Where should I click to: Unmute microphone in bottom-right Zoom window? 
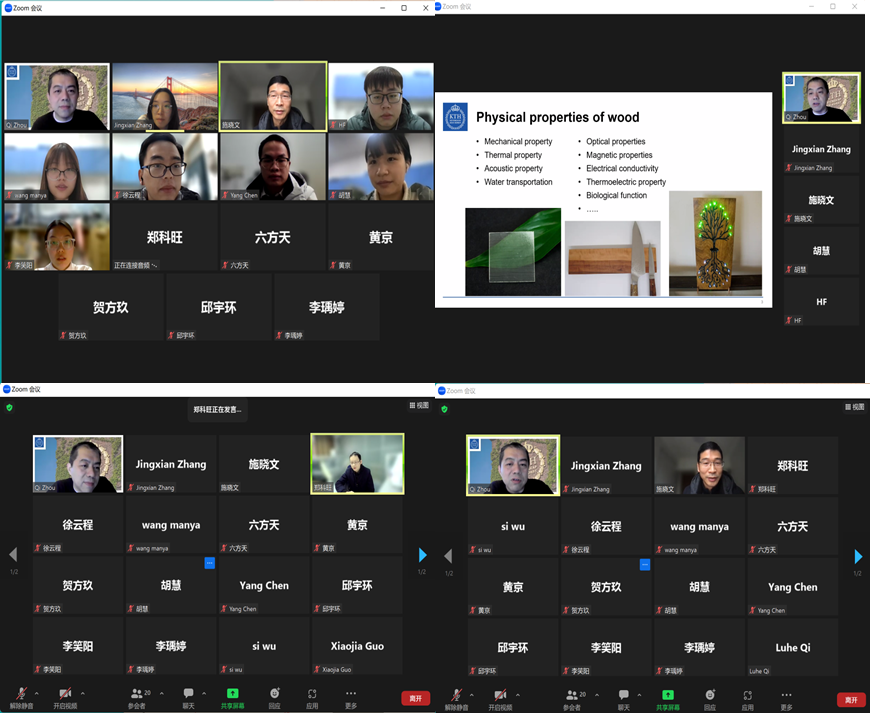[x=457, y=695]
